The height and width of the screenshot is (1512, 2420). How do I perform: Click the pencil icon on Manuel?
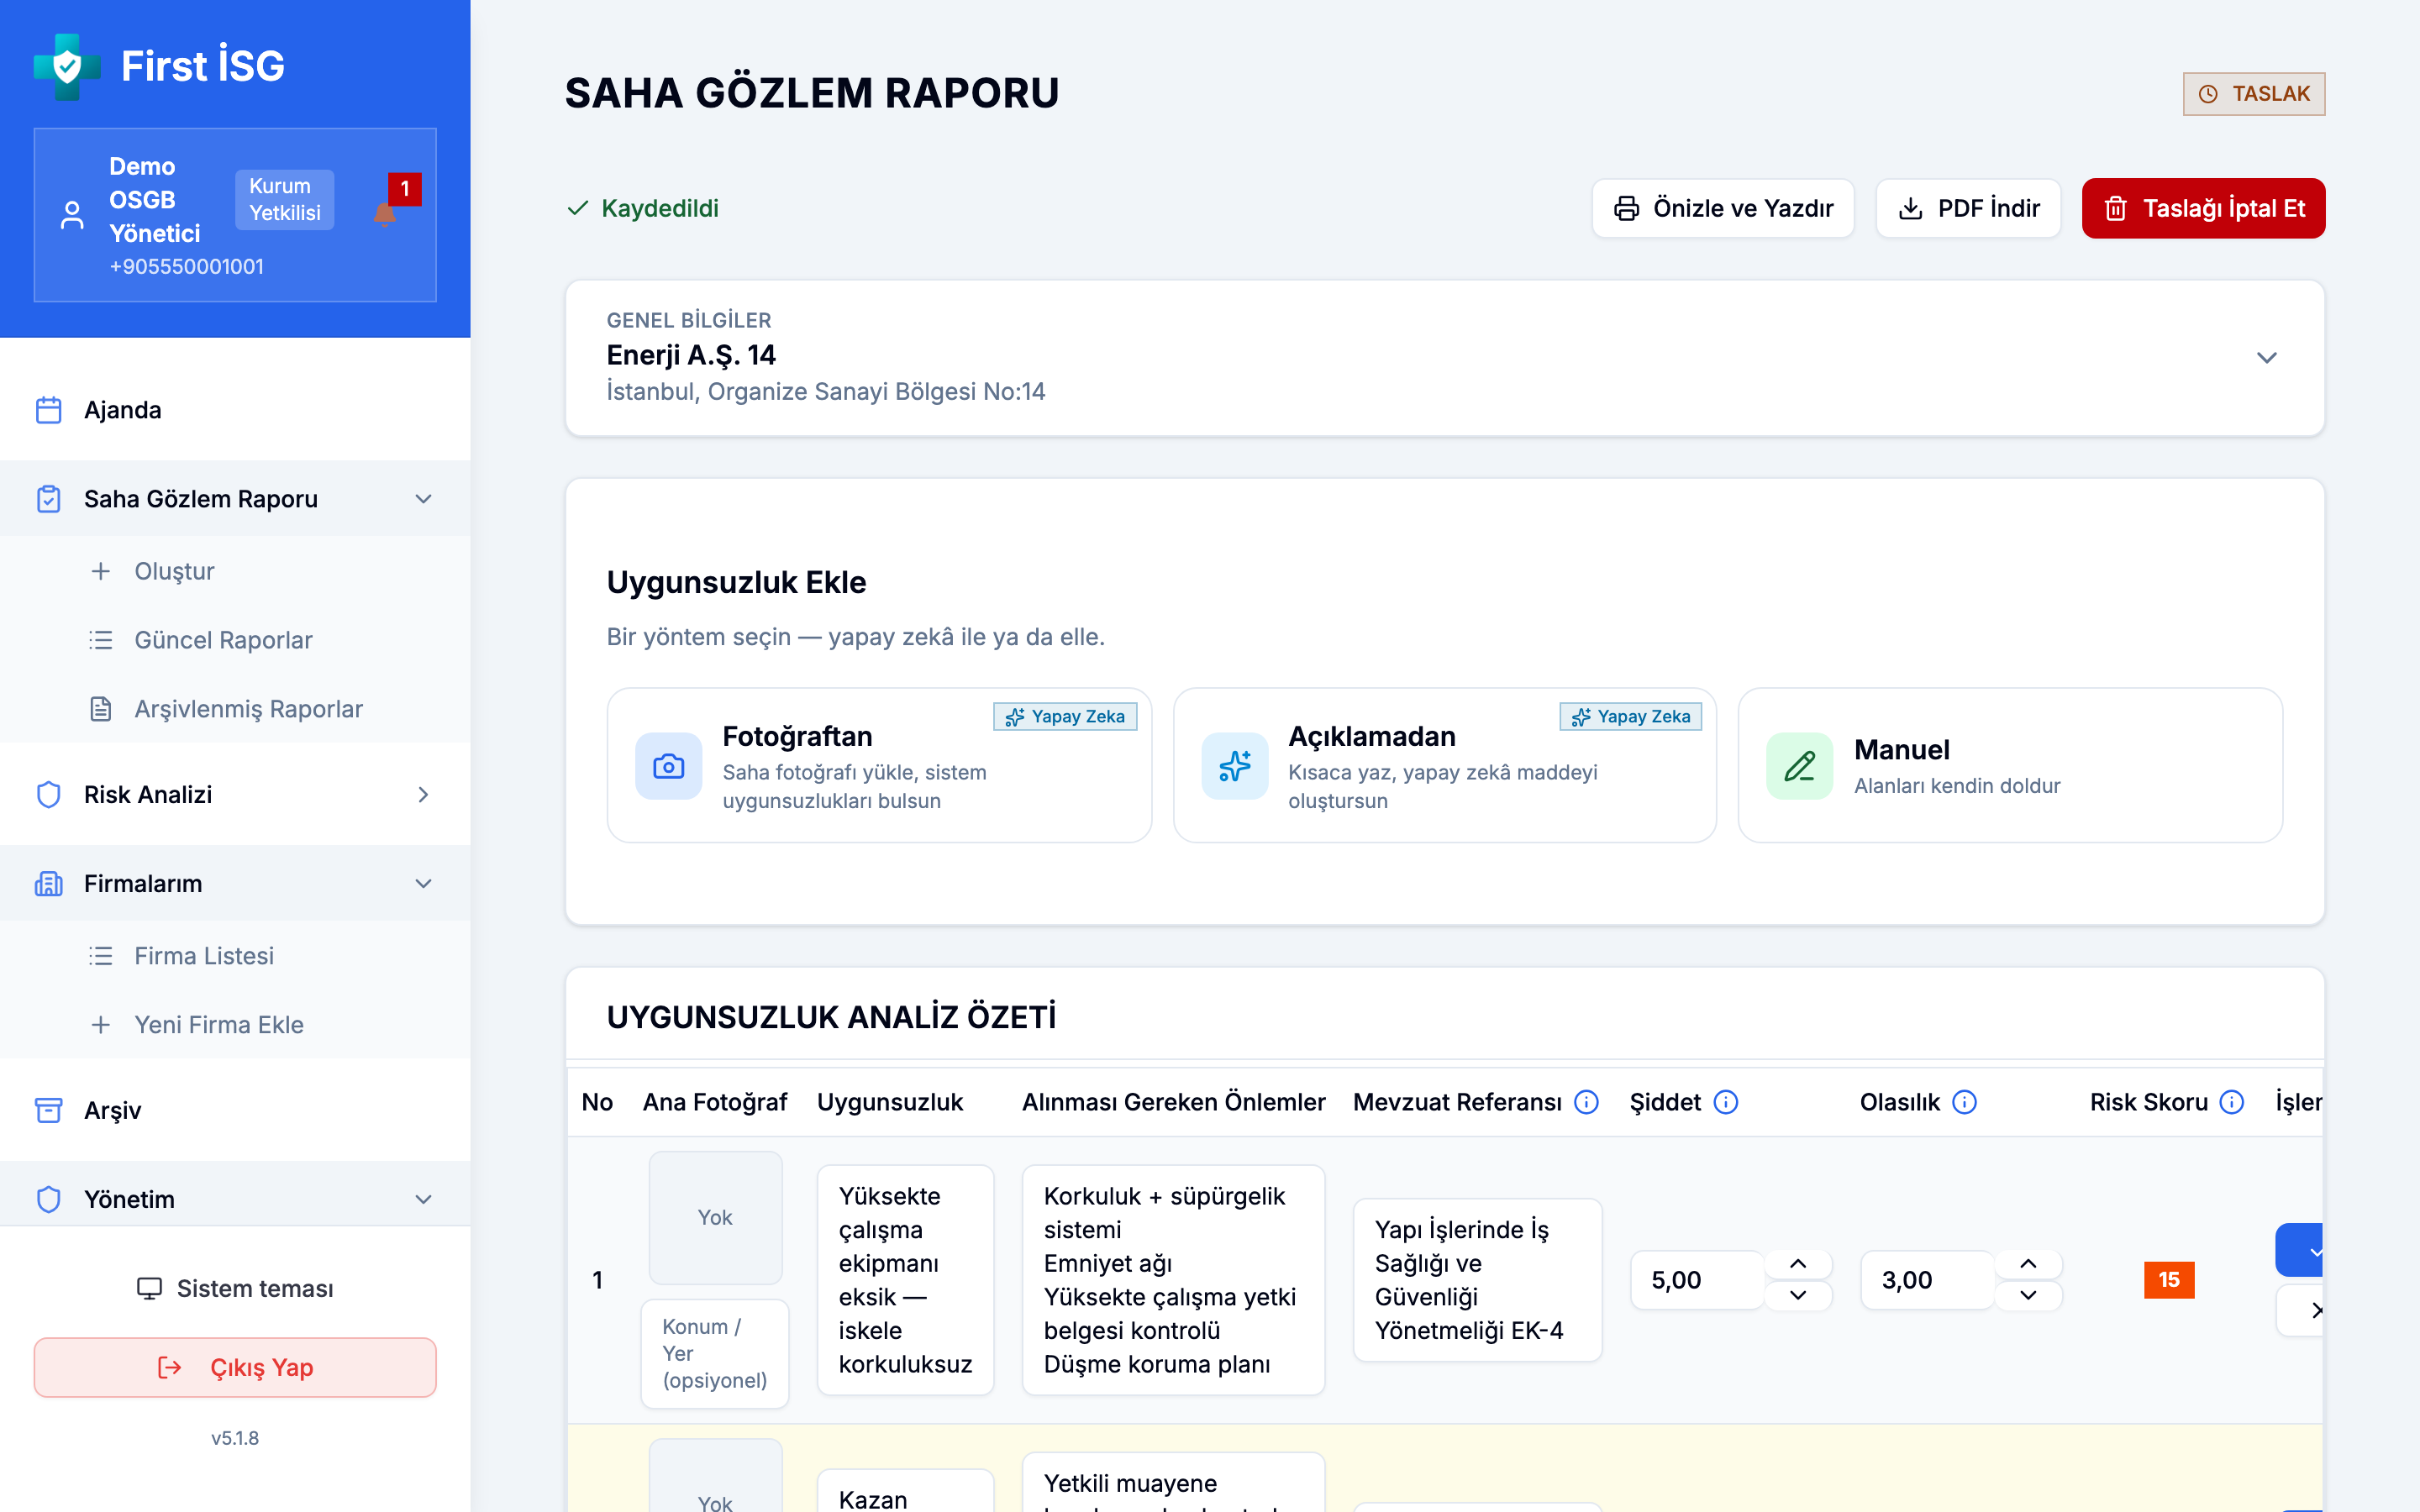pyautogui.click(x=1800, y=766)
